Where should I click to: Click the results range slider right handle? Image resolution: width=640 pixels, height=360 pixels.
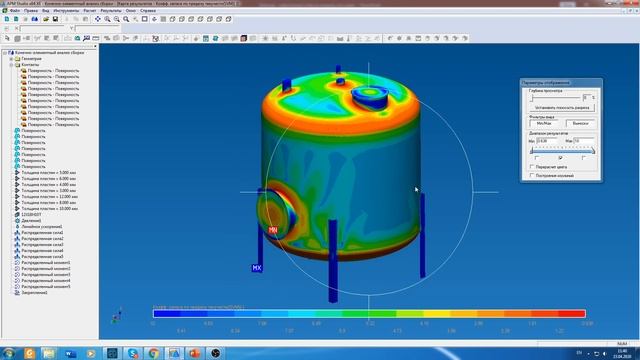[x=593, y=151]
